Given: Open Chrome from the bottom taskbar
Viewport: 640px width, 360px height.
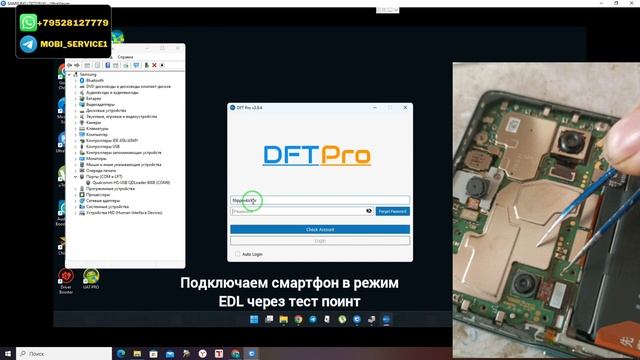Looking at the screenshot, I should click(236, 353).
